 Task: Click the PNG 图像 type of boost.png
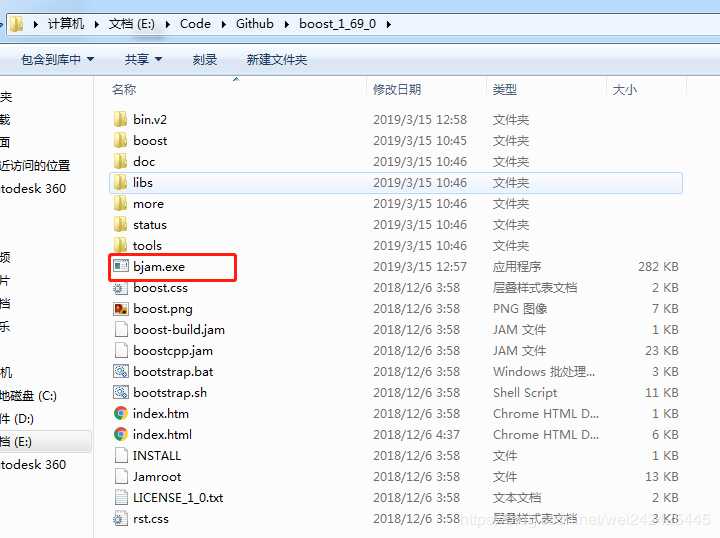[x=520, y=308]
